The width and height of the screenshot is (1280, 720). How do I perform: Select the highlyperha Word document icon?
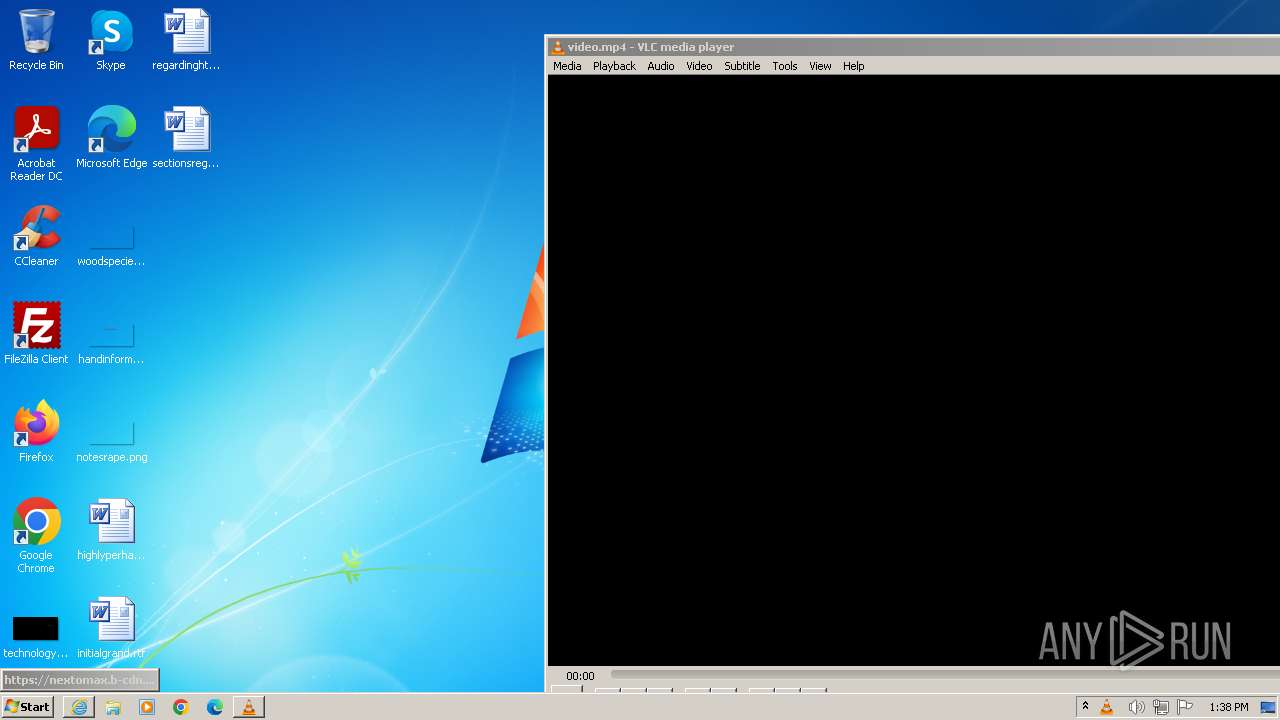[x=111, y=530]
